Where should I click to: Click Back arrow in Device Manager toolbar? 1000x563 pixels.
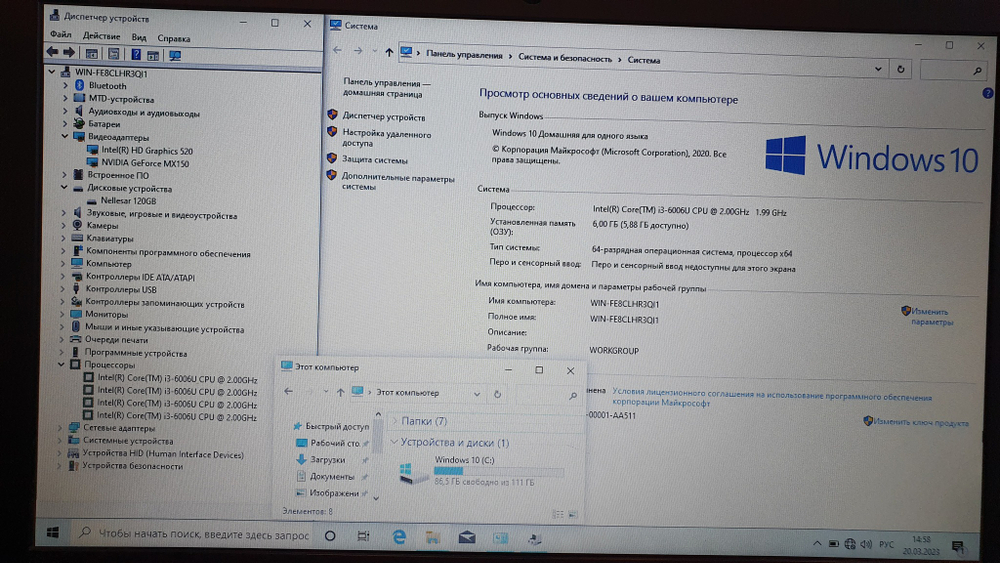pyautogui.click(x=52, y=52)
